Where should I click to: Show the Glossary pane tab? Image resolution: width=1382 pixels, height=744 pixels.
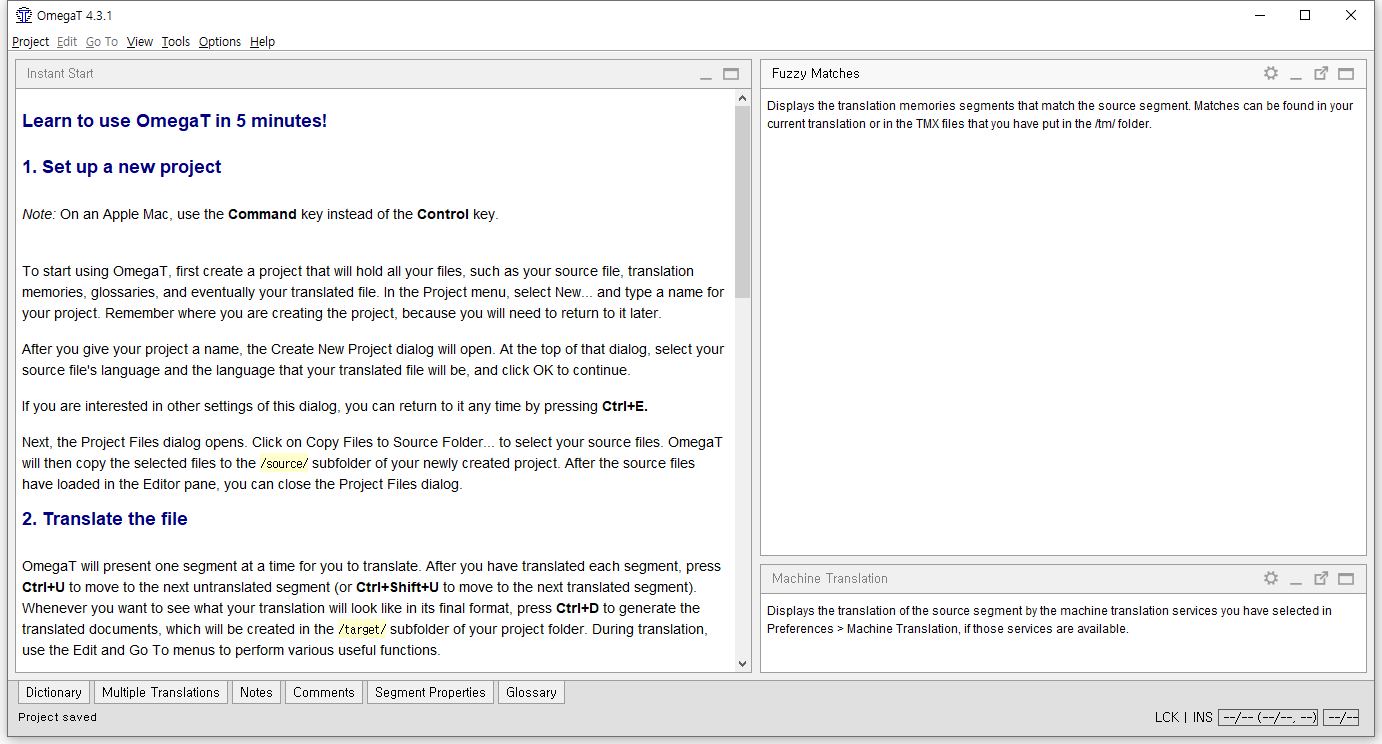(531, 692)
